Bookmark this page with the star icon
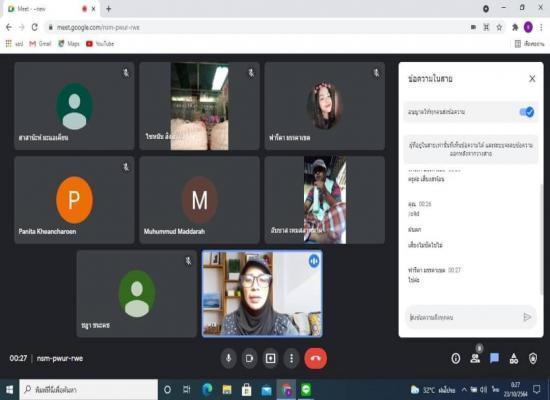 tap(499, 27)
